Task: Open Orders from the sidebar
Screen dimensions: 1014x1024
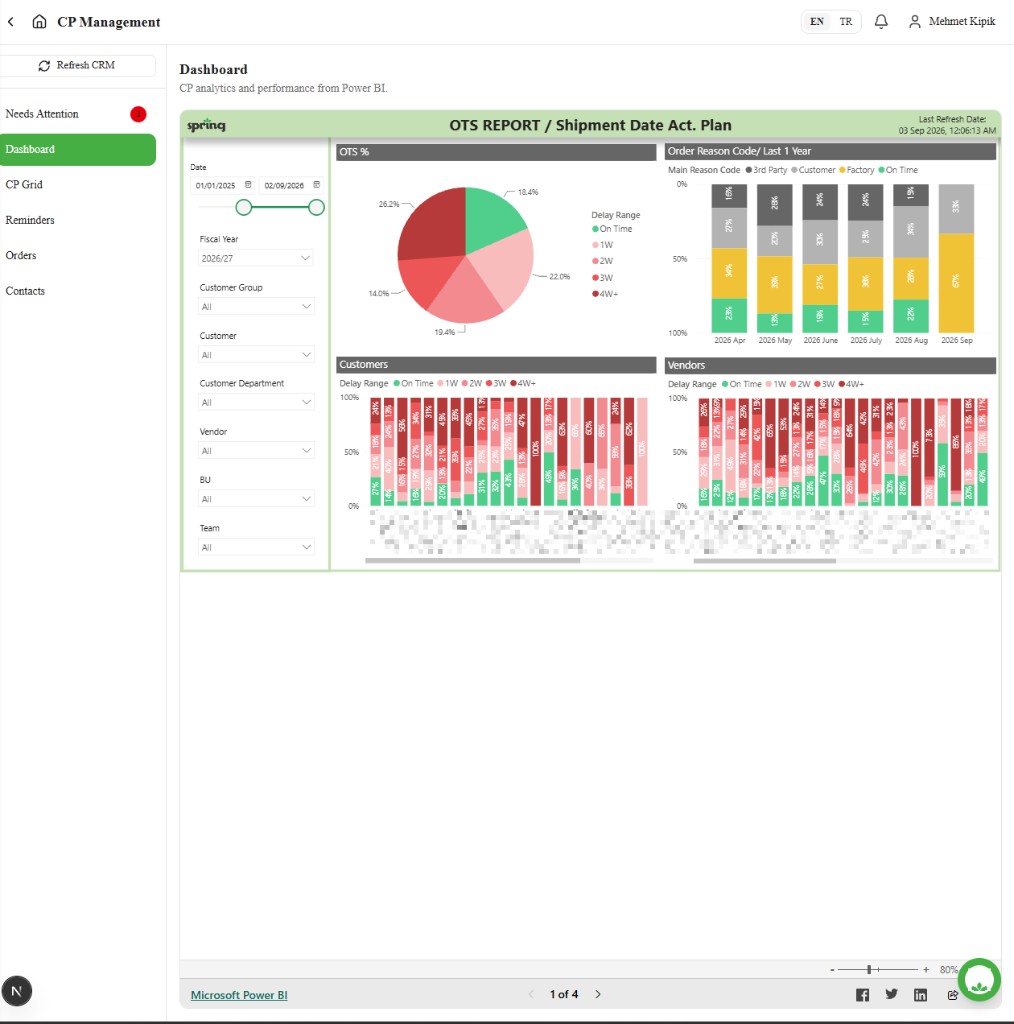Action: (x=78, y=255)
